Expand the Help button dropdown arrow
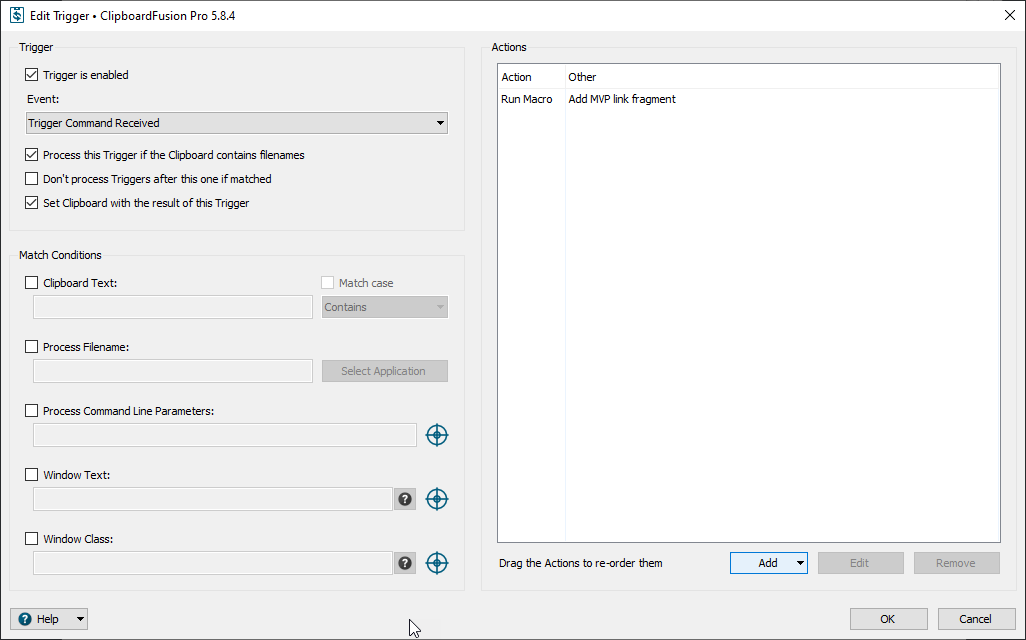 click(x=80, y=619)
